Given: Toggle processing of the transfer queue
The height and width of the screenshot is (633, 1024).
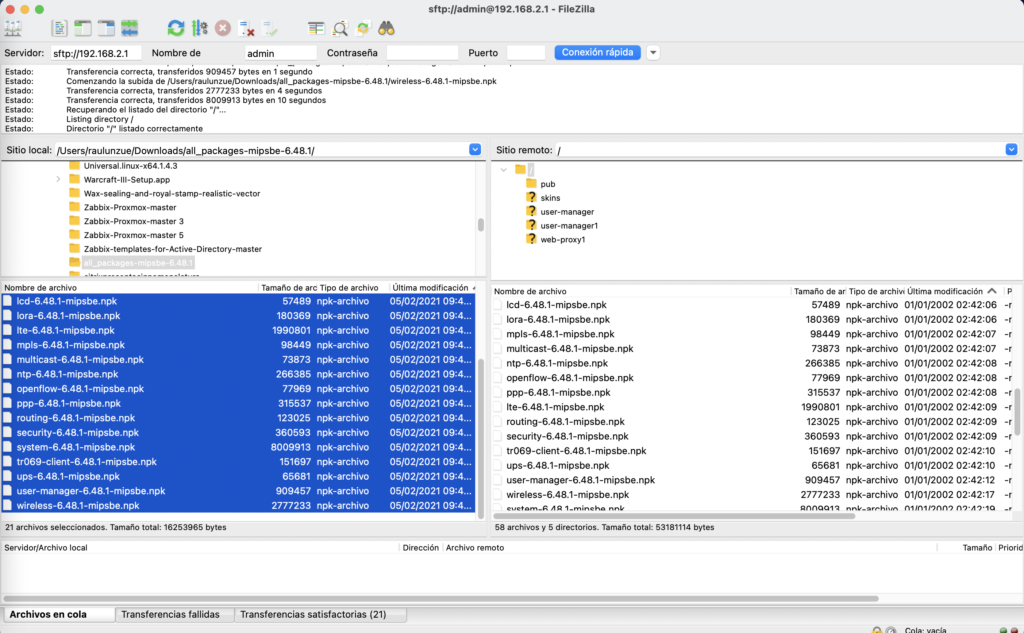Looking at the screenshot, I should tap(199, 29).
